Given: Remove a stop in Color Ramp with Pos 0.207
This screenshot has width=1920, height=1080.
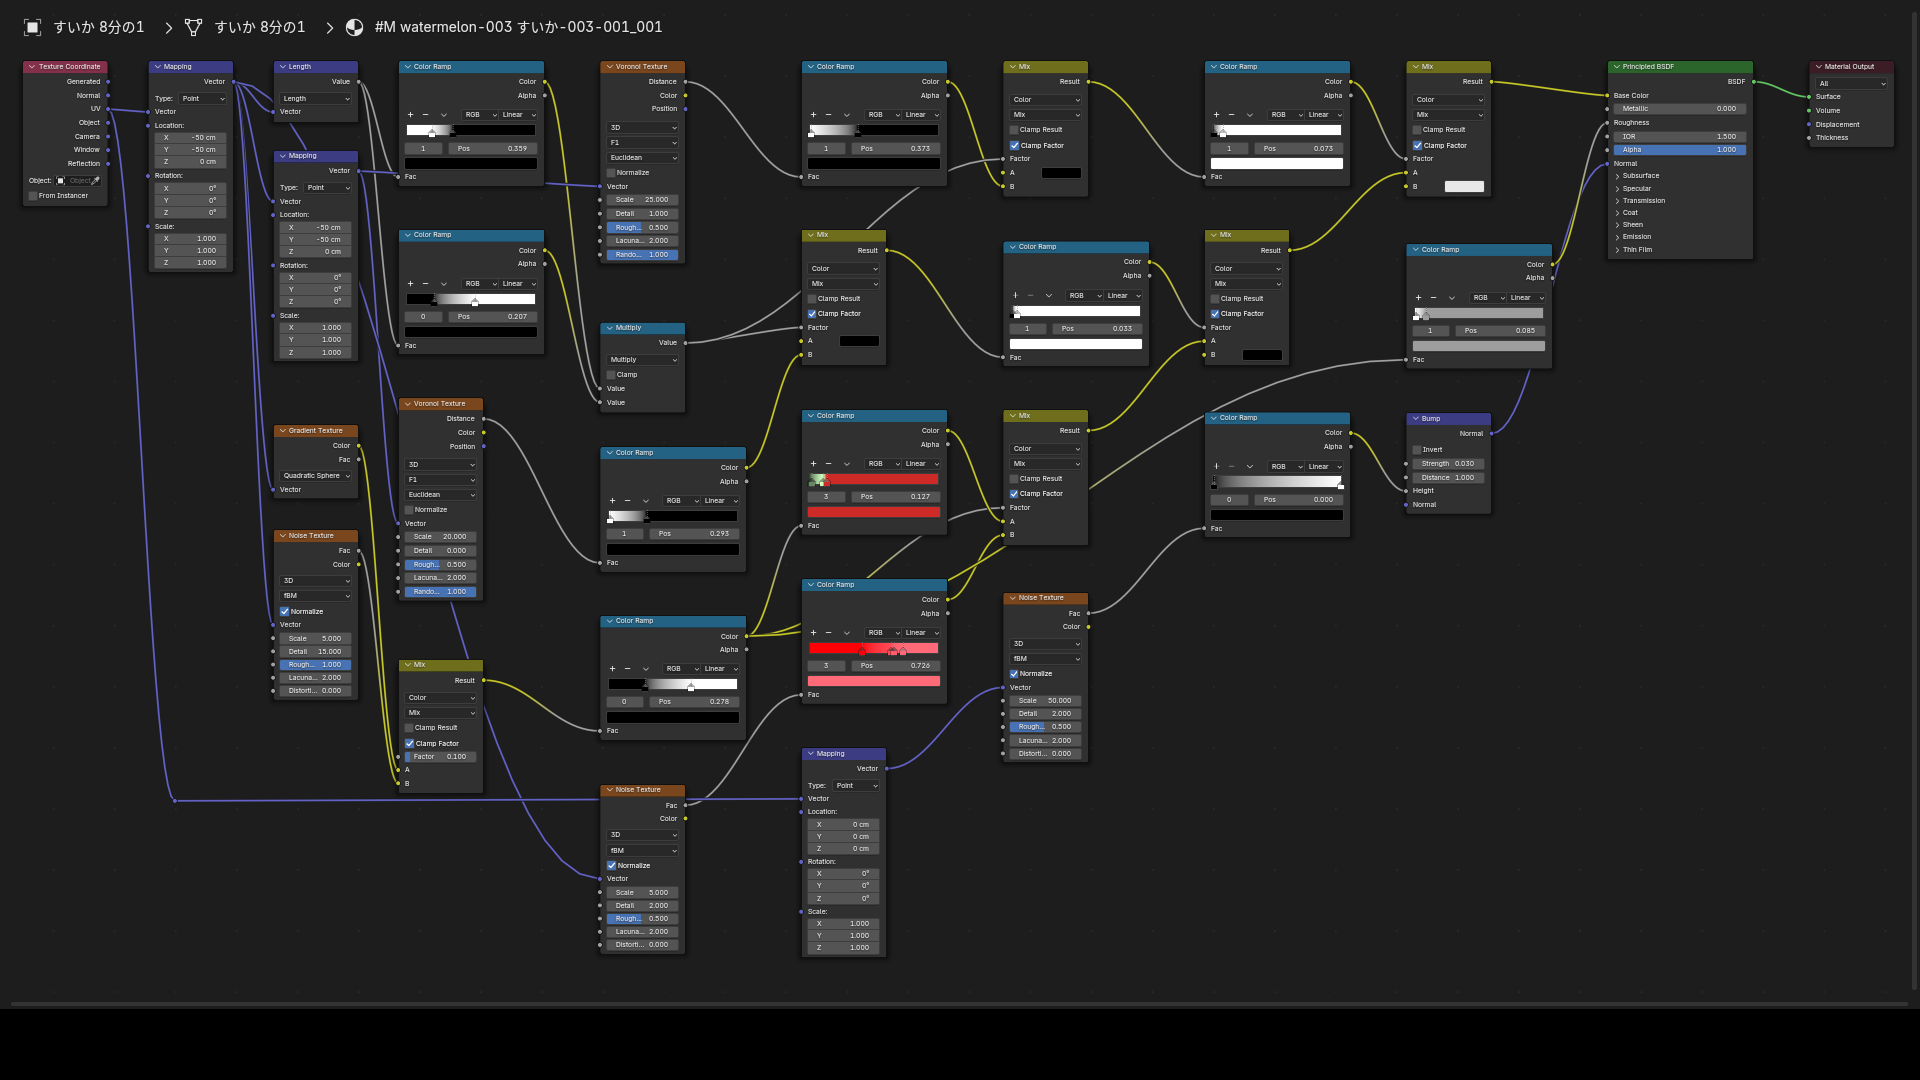Looking at the screenshot, I should 425,284.
